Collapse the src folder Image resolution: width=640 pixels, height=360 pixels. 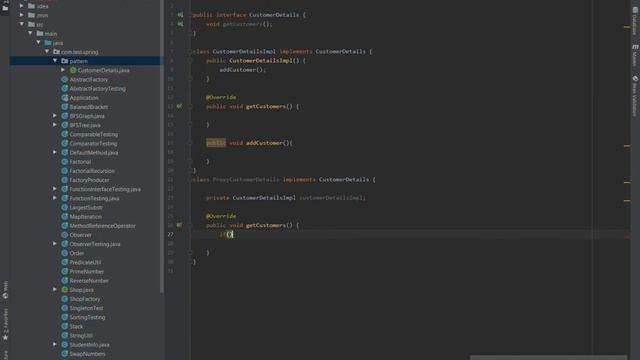coord(22,24)
